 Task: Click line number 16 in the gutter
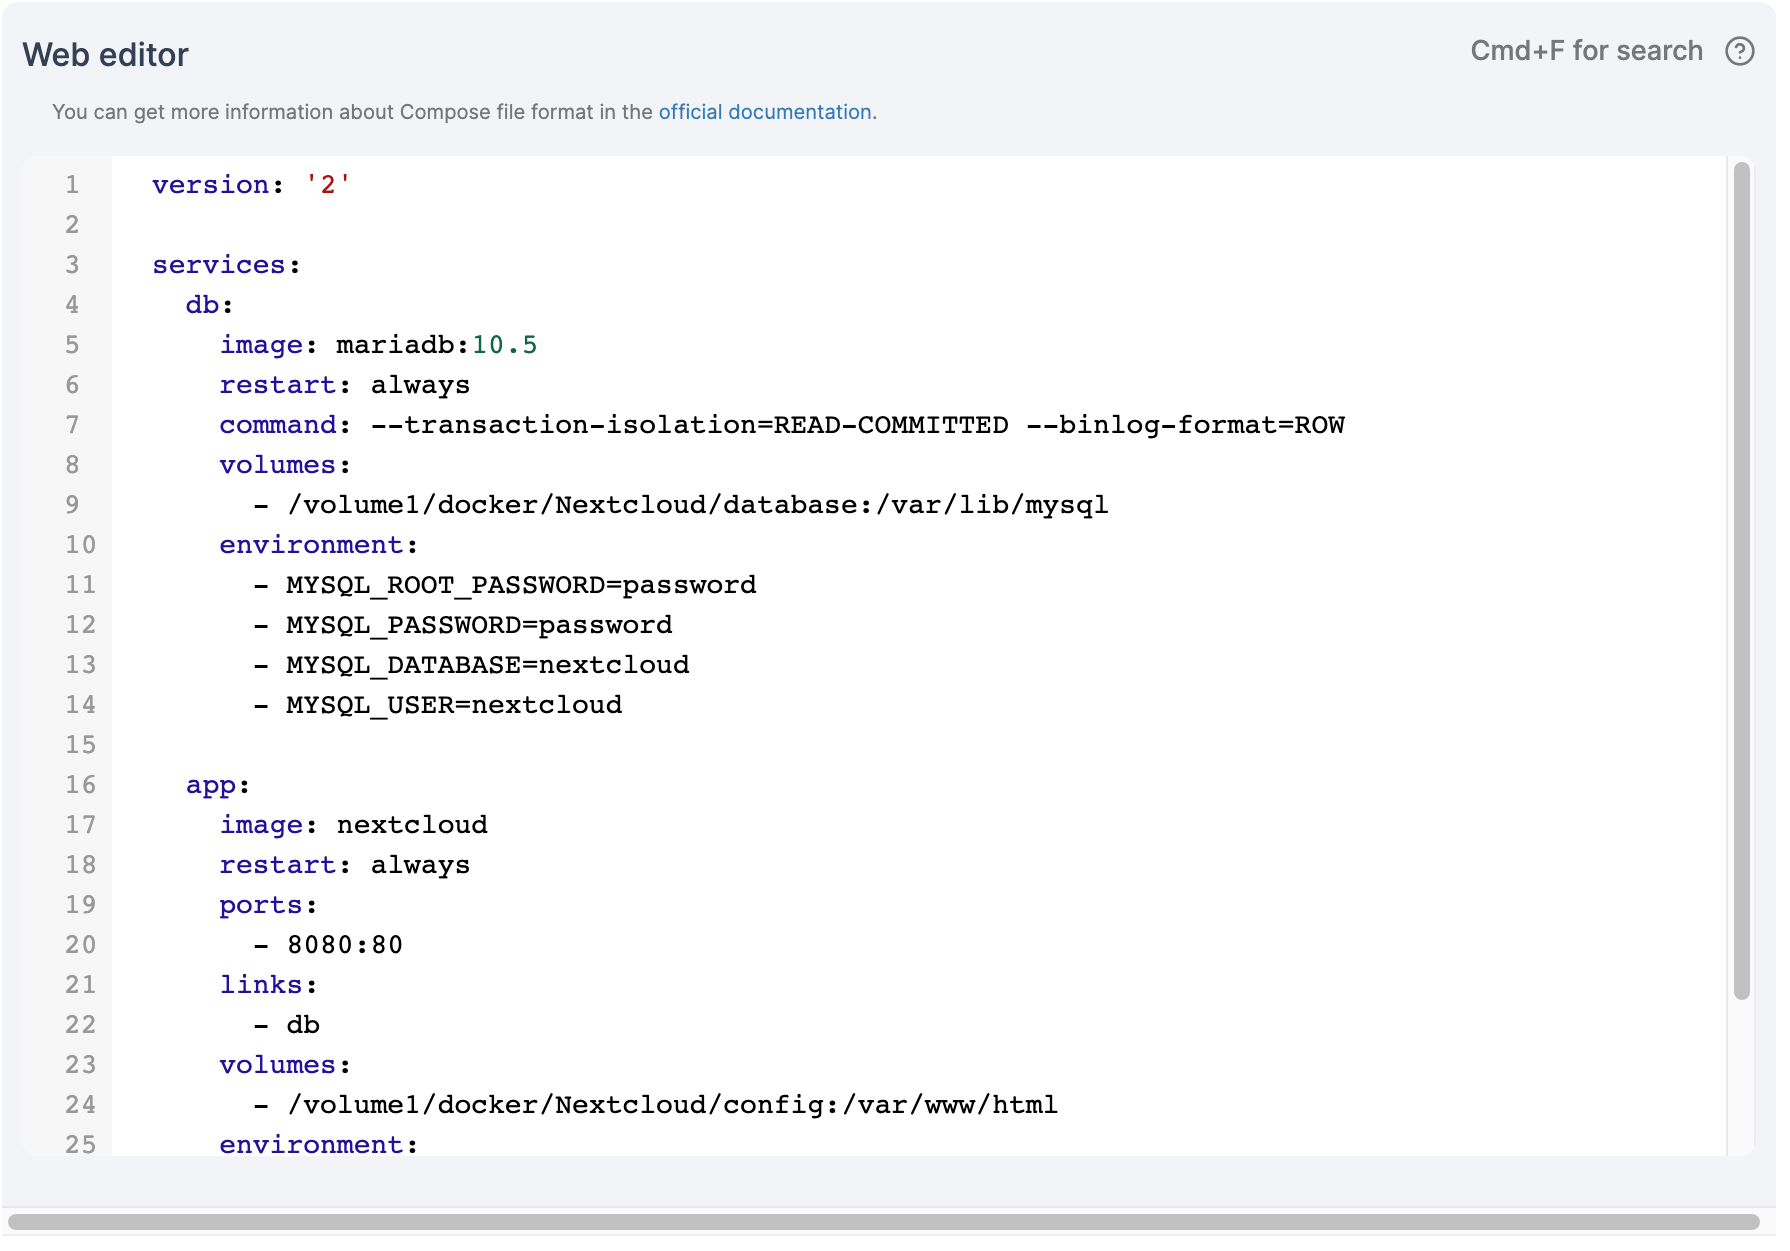[x=80, y=785]
